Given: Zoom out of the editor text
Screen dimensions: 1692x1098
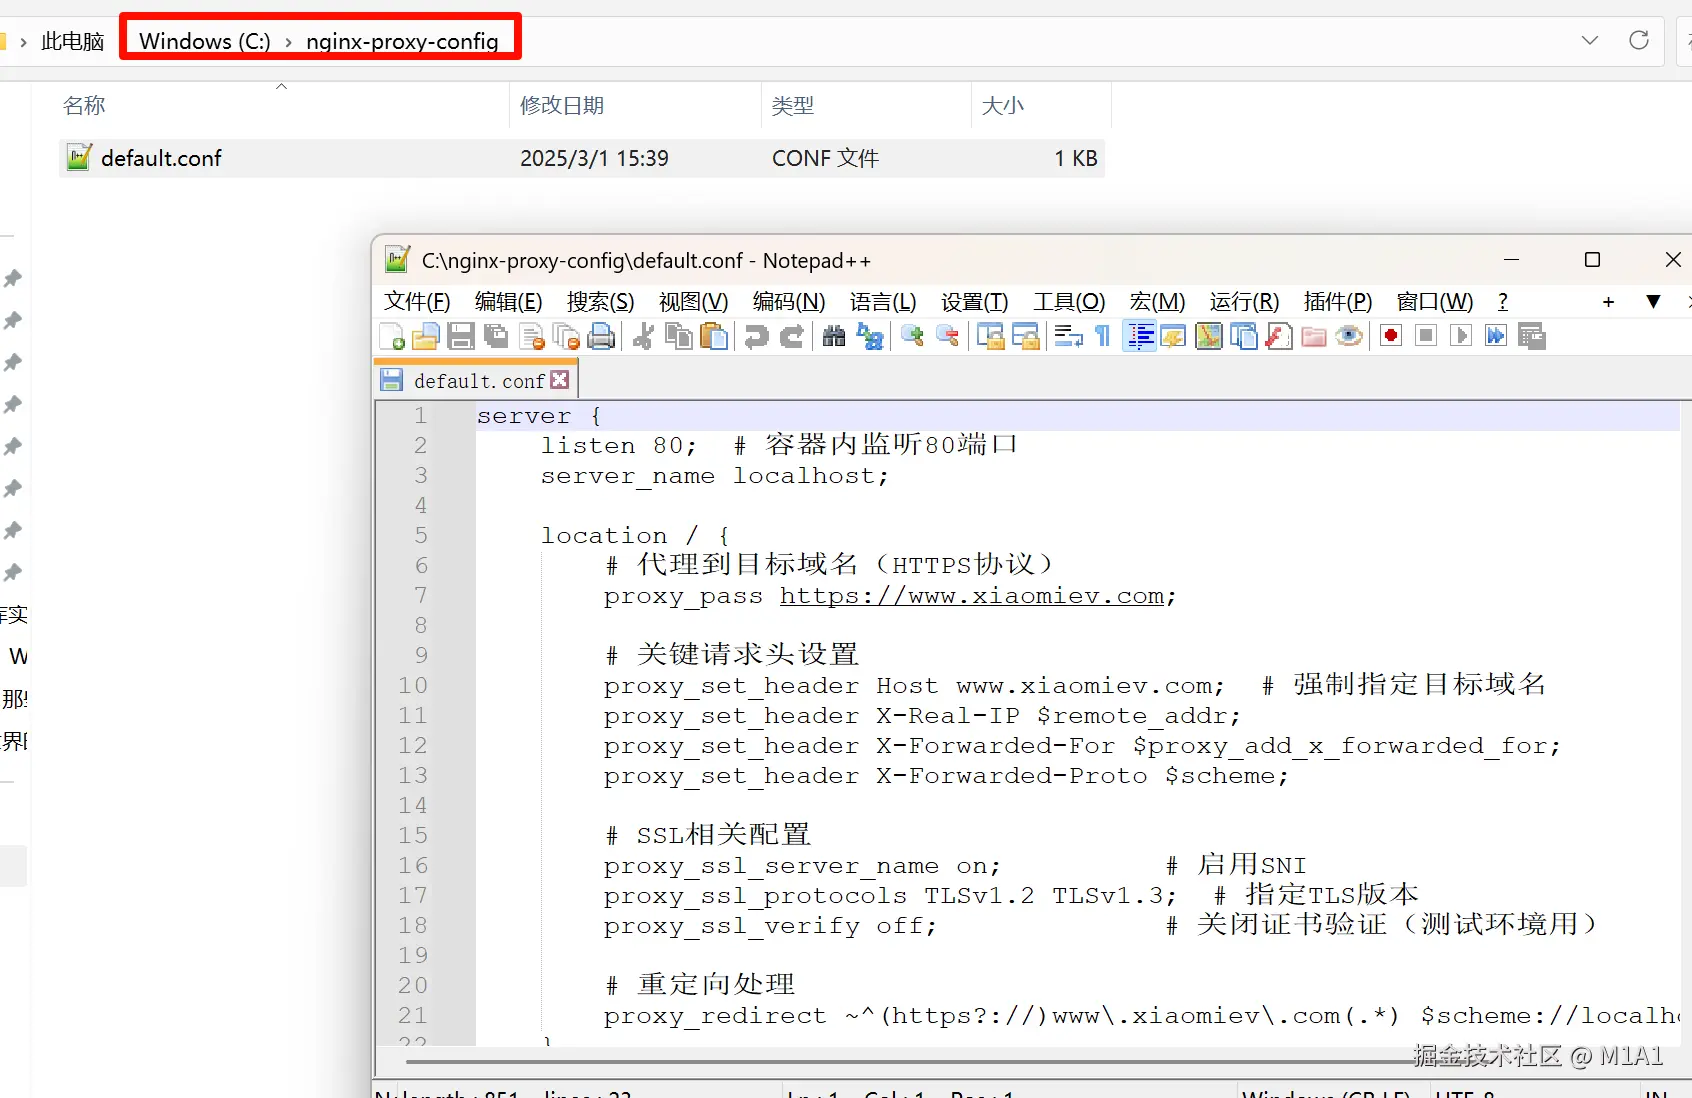Looking at the screenshot, I should (x=948, y=337).
